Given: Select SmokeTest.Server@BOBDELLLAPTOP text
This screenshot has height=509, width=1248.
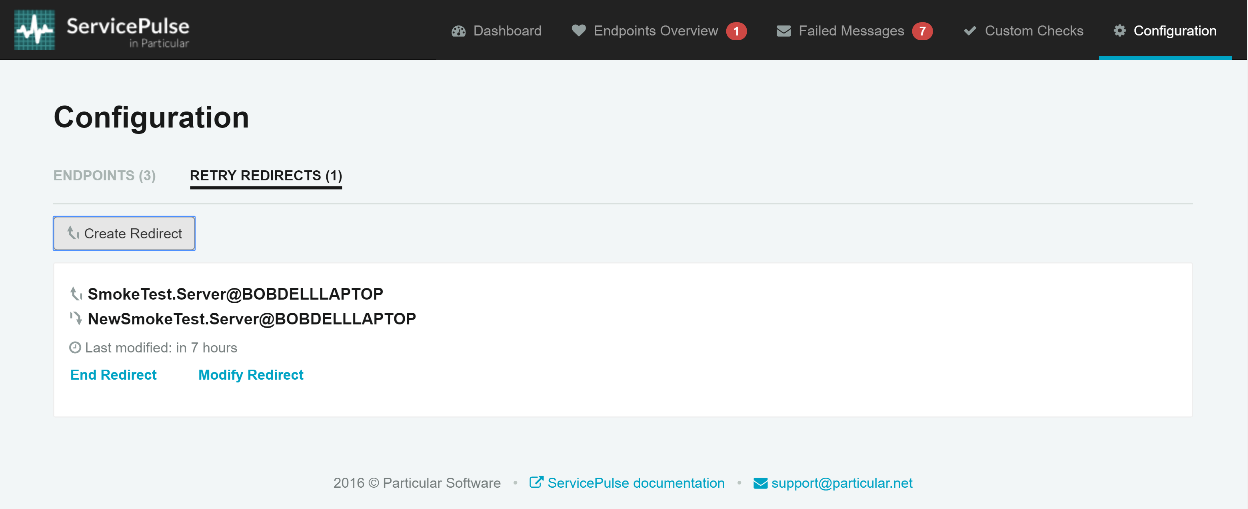Looking at the screenshot, I should (x=236, y=294).
